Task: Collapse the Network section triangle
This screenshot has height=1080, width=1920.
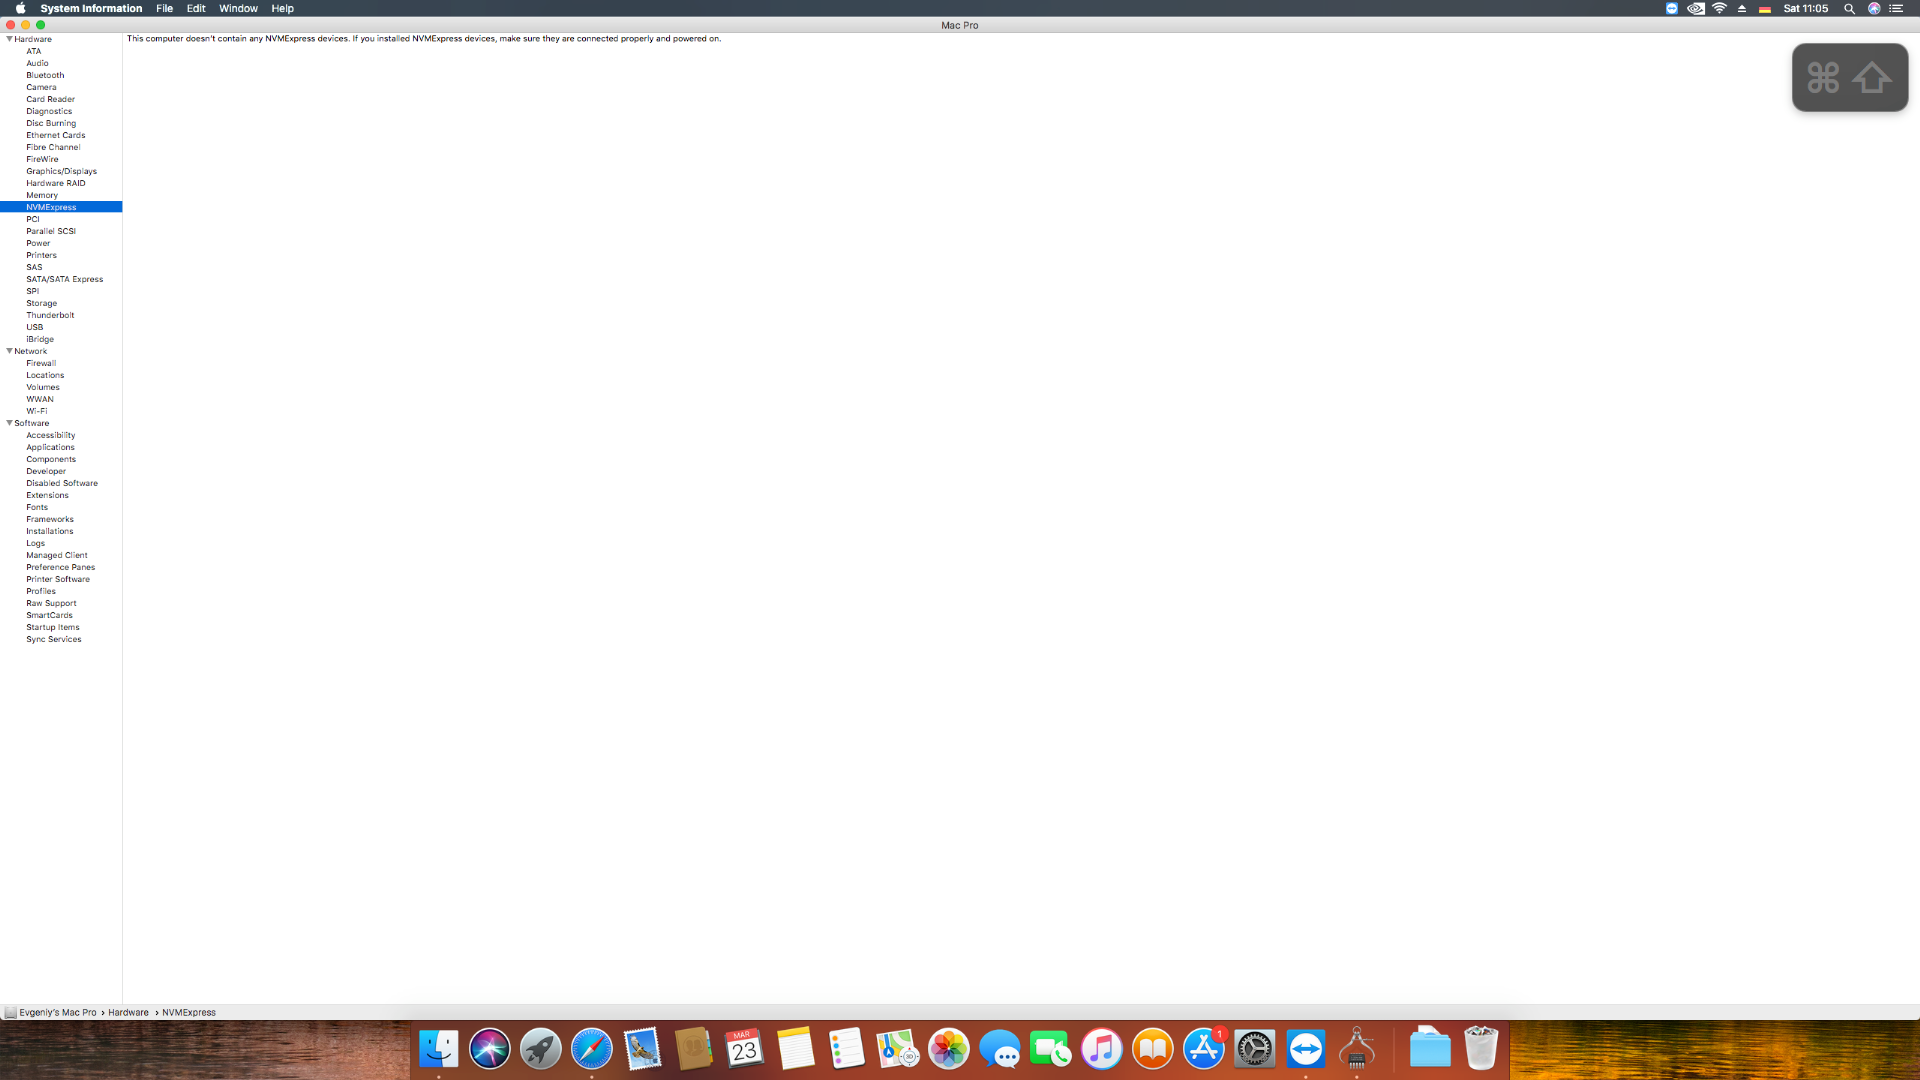Action: [x=9, y=351]
